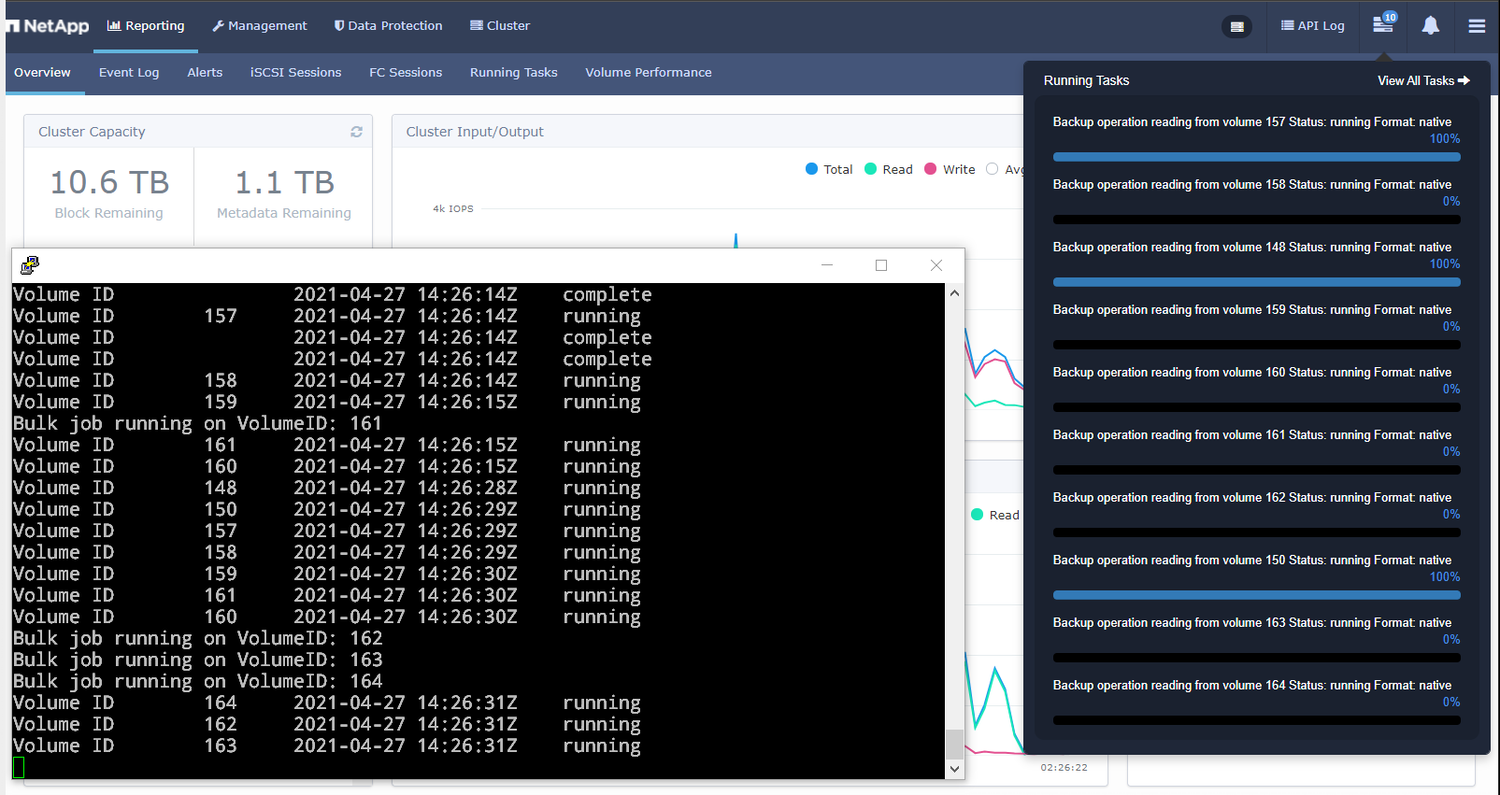1500x795 pixels.
Task: Click terminal line 'Bulk job running on VolumeID: 161'
Action: 198,423
